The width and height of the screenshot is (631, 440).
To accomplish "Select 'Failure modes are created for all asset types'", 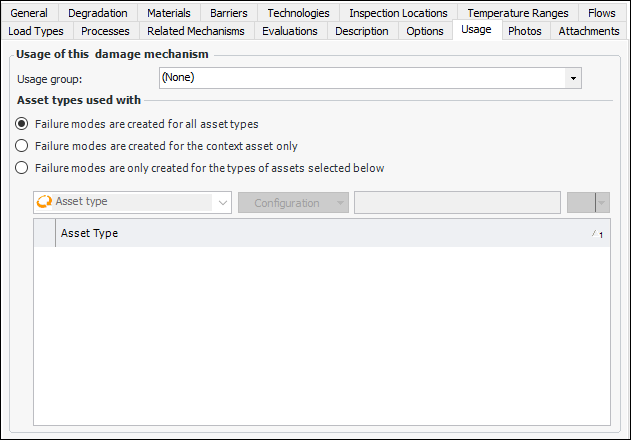I will (x=22, y=124).
